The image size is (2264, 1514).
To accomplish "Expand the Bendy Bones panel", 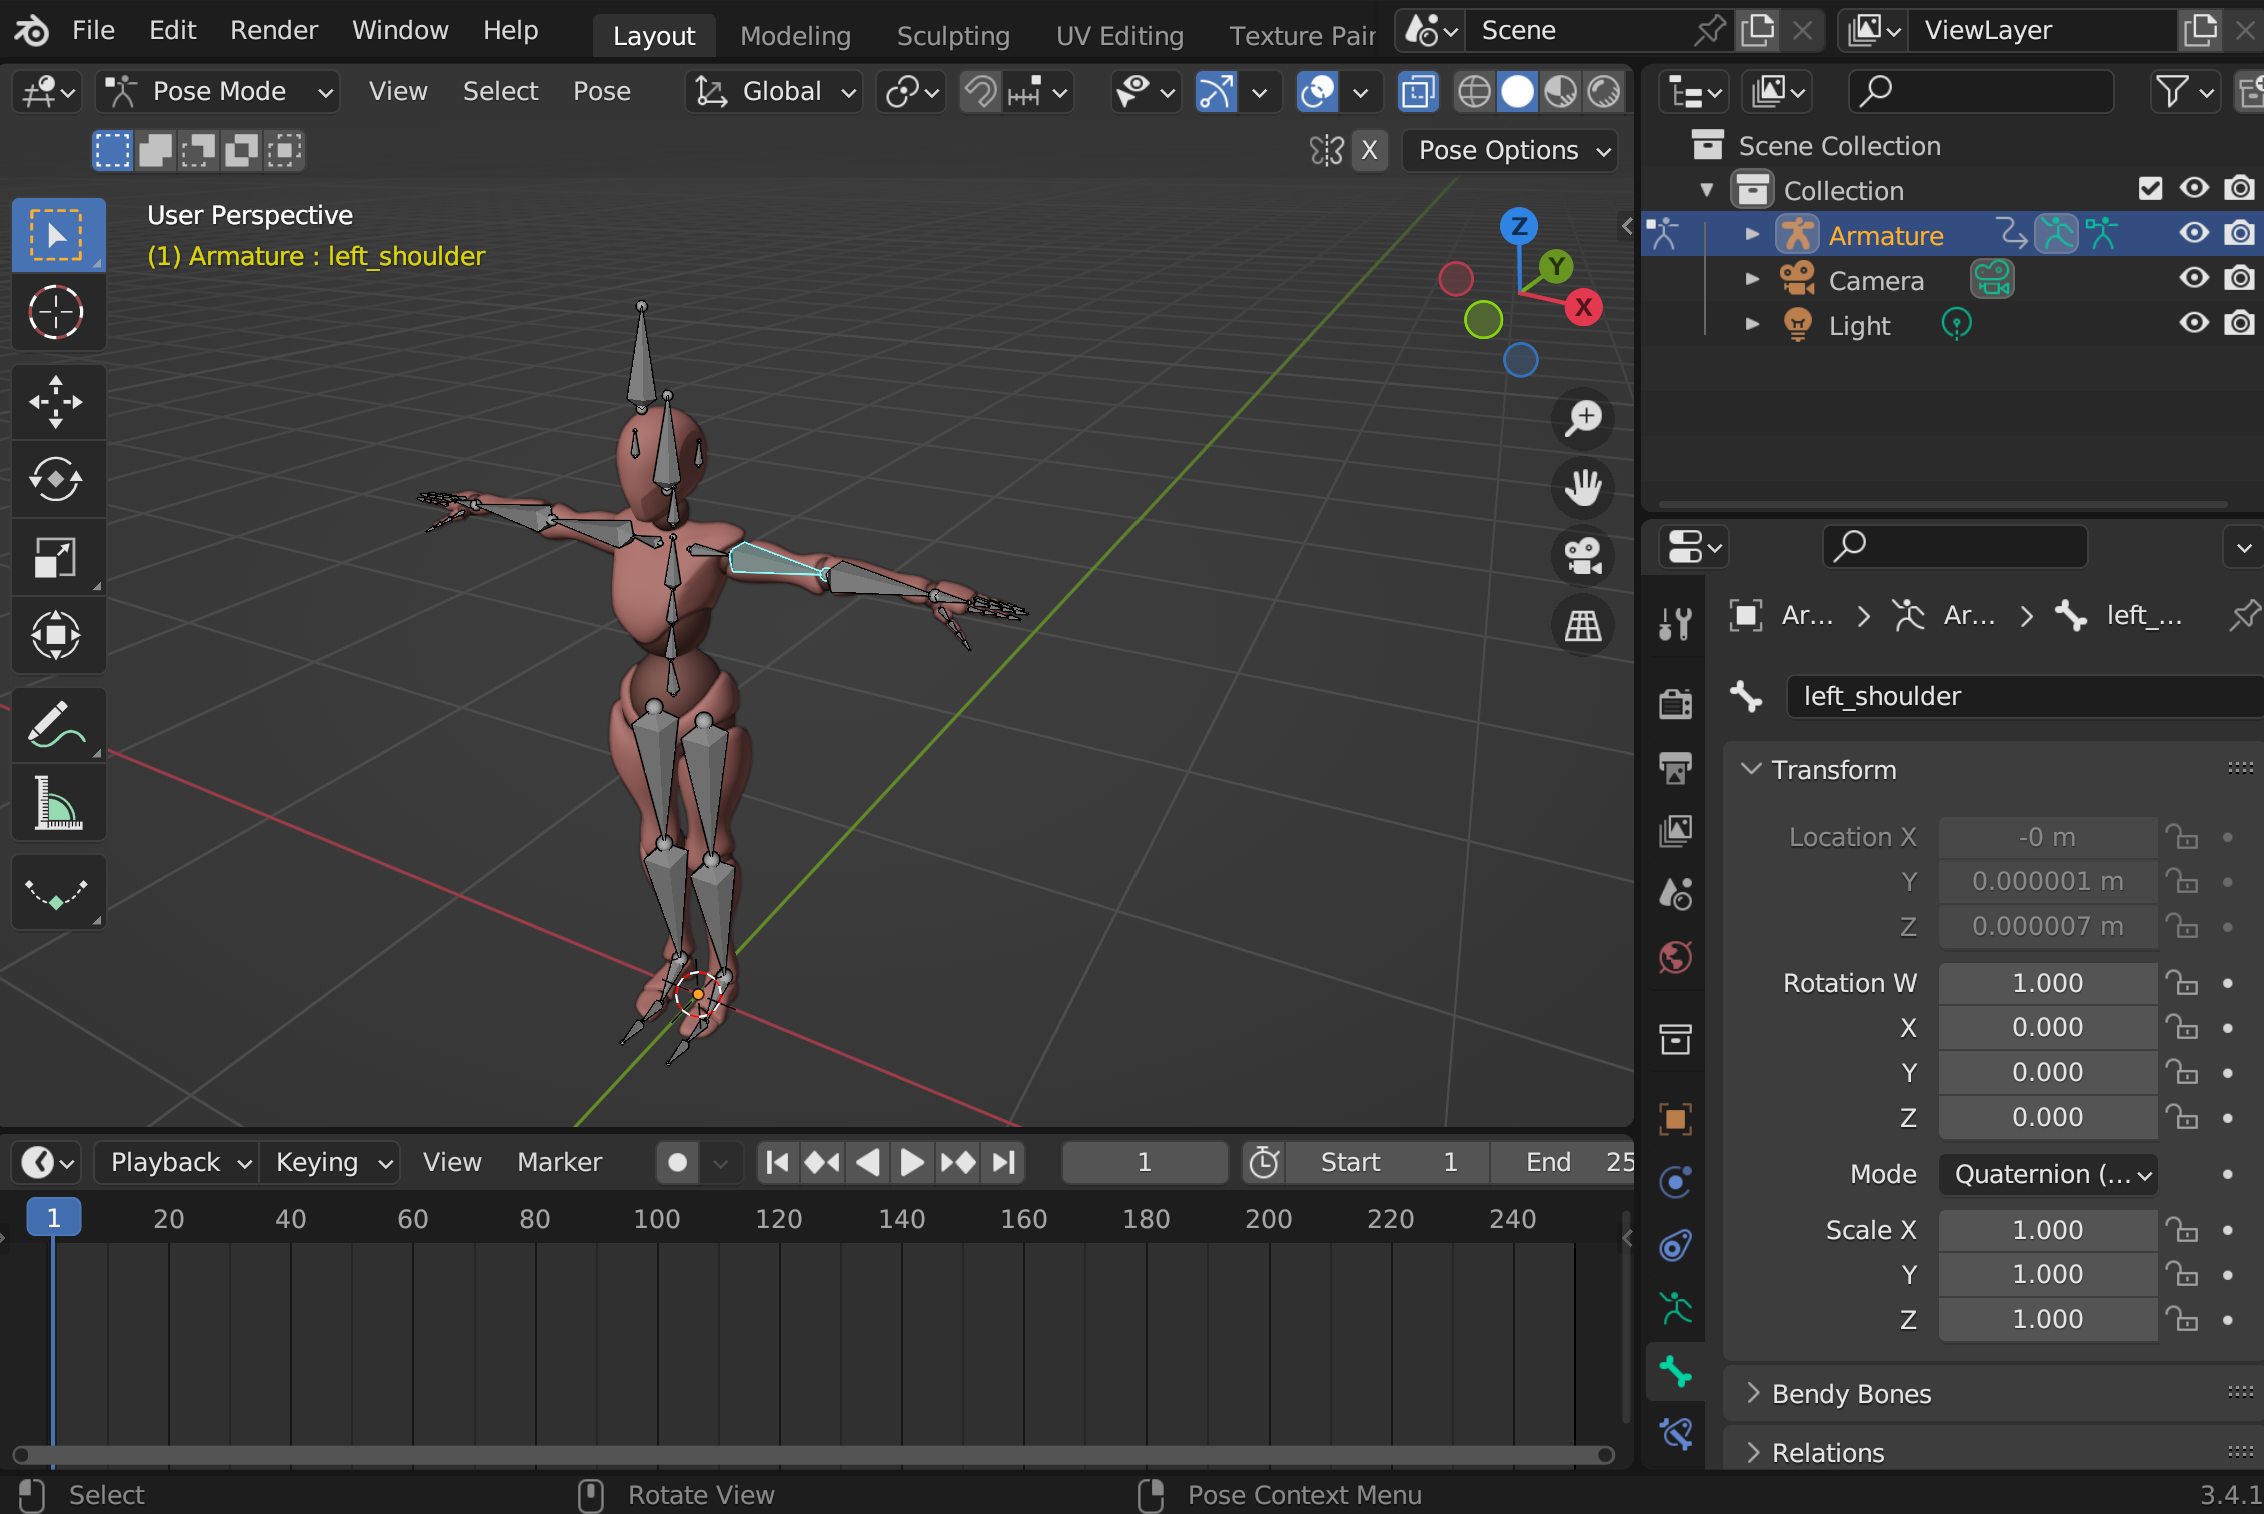I will 1850,1393.
